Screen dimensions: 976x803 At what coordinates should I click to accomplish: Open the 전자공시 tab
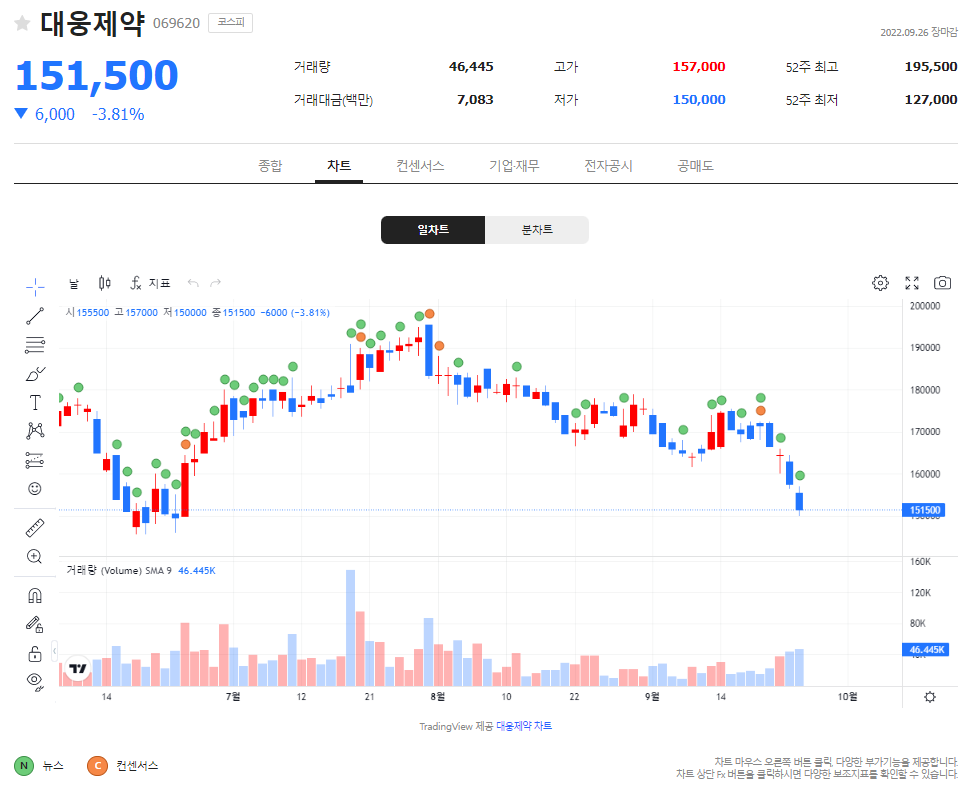tap(608, 166)
